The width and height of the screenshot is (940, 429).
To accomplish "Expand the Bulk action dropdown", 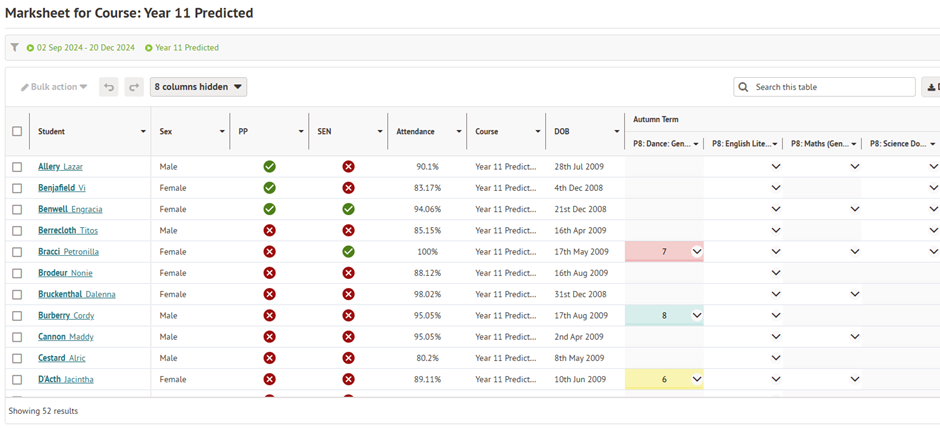I will [54, 87].
